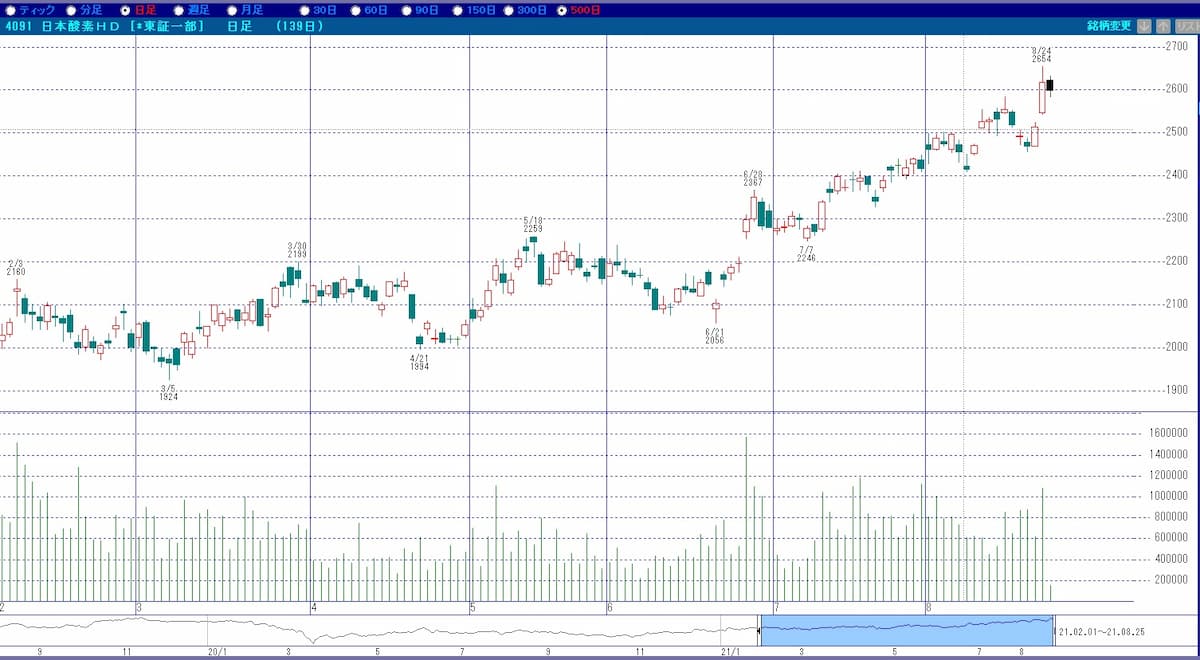Switch to 週足 weekly candles
Viewport: 1200px width, 660px height.
pyautogui.click(x=179, y=9)
